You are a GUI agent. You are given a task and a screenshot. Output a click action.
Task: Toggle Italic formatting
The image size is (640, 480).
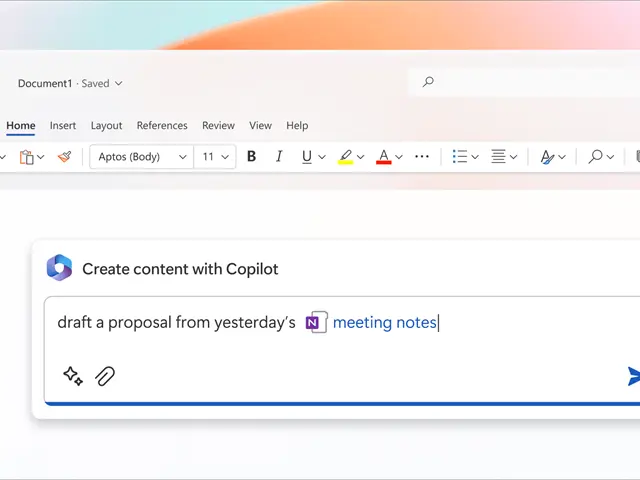click(x=279, y=157)
